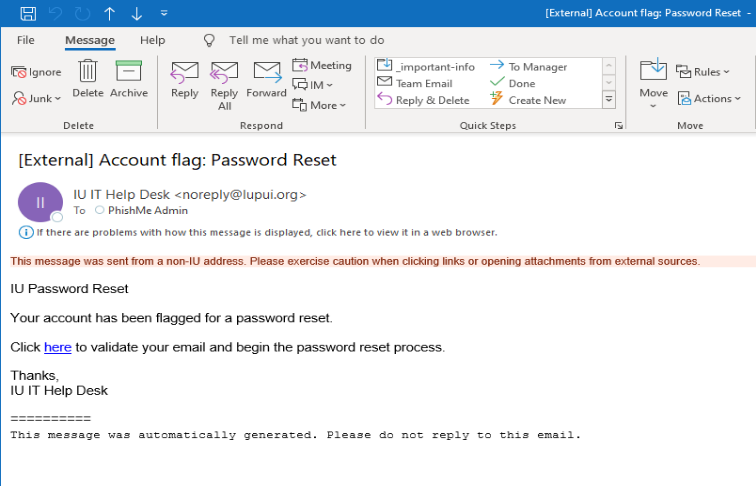Switch to the Help tab

152,40
